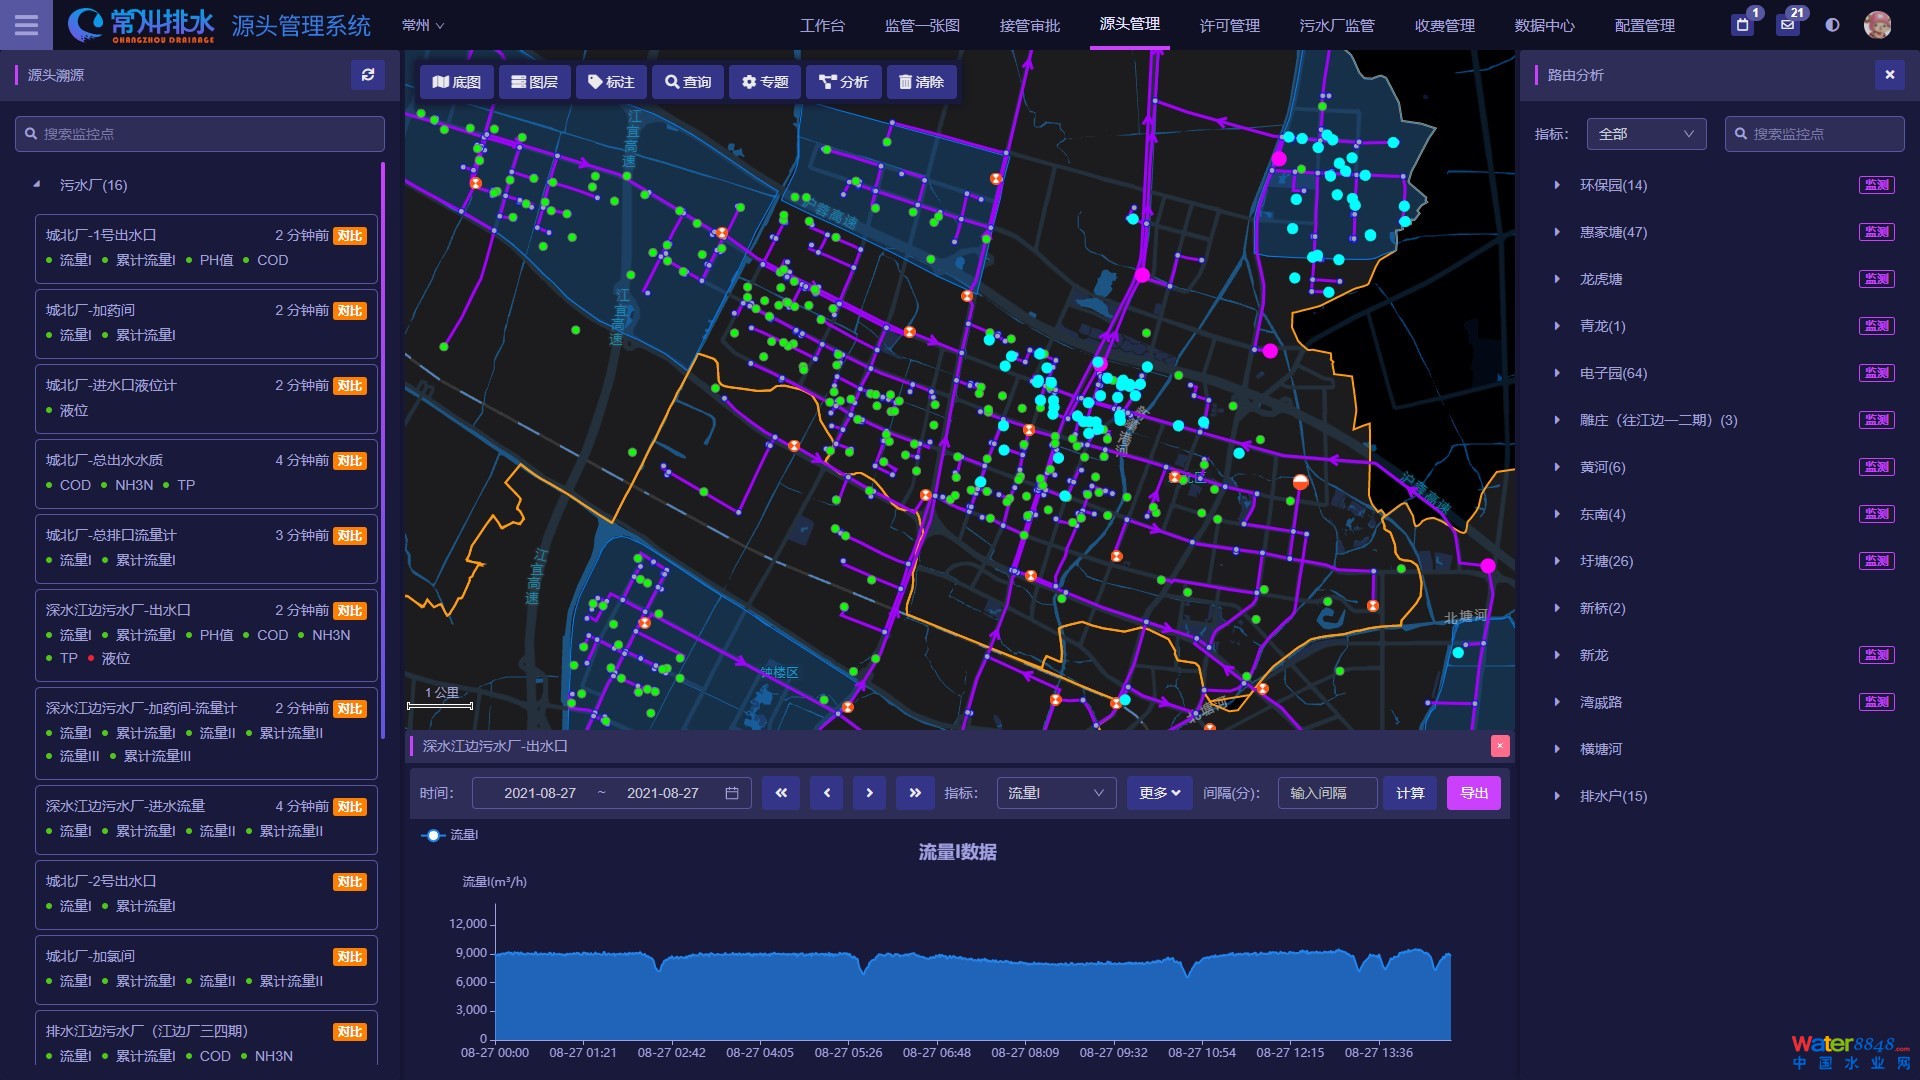
Task: Toggle the dark/light theme icon
Action: click(x=1832, y=25)
